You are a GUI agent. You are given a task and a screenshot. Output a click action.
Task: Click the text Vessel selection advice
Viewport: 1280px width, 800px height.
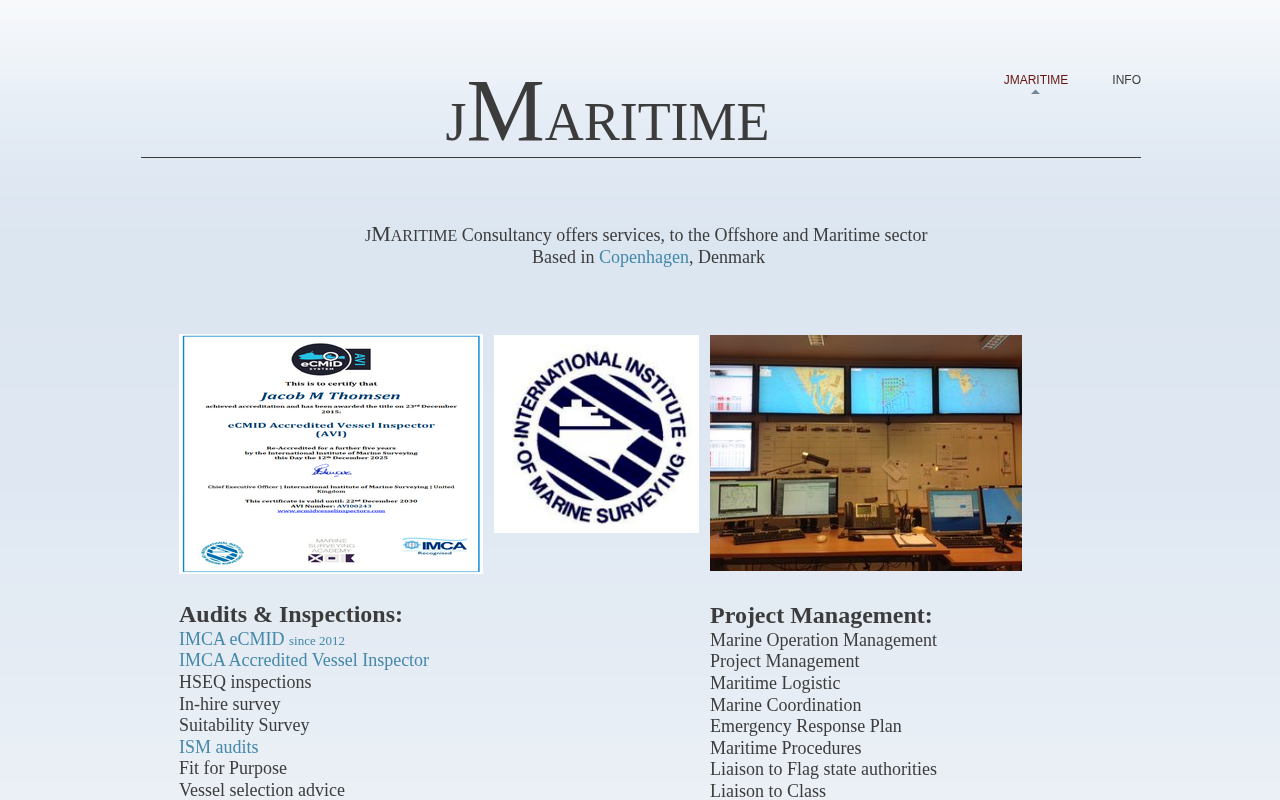click(x=262, y=790)
